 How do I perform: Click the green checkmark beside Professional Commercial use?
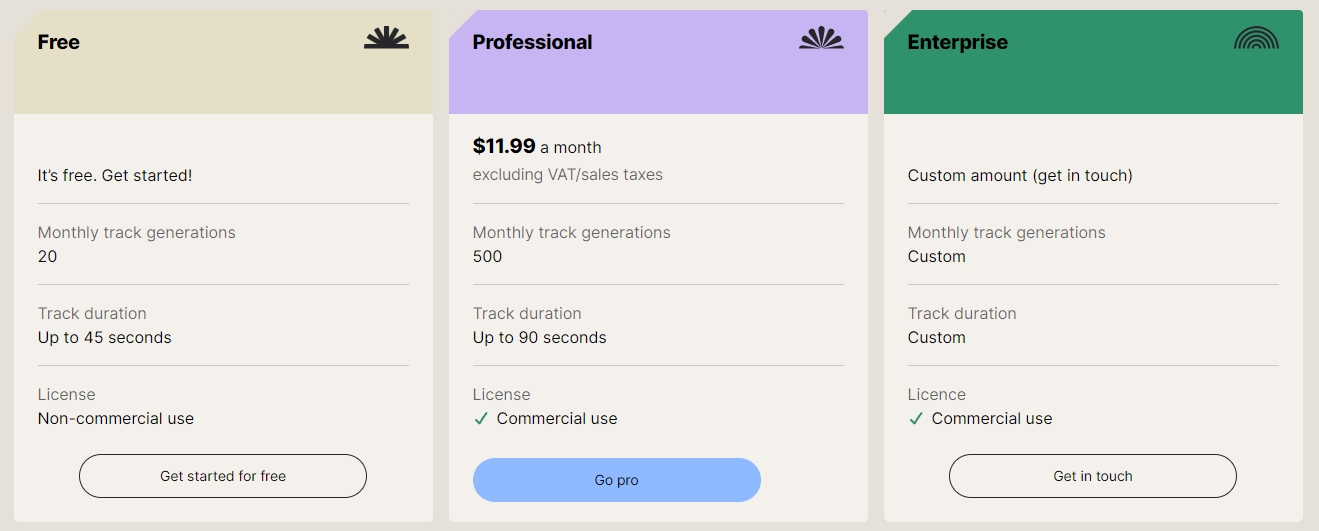pyautogui.click(x=481, y=419)
